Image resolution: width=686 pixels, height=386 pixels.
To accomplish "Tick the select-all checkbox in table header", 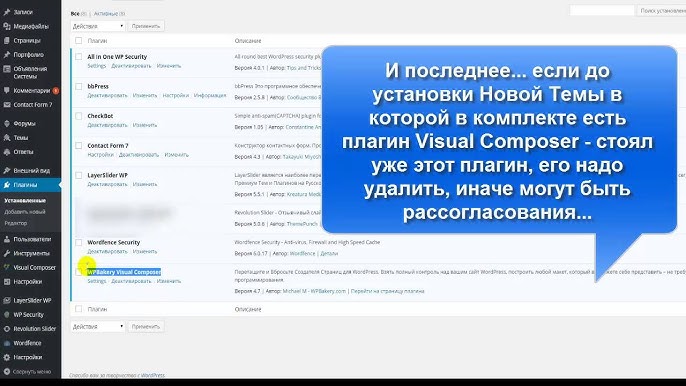I will [x=78, y=41].
